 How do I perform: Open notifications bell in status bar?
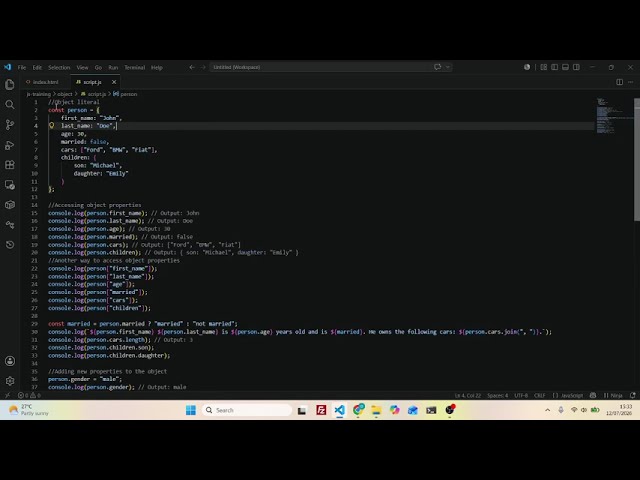(633, 395)
